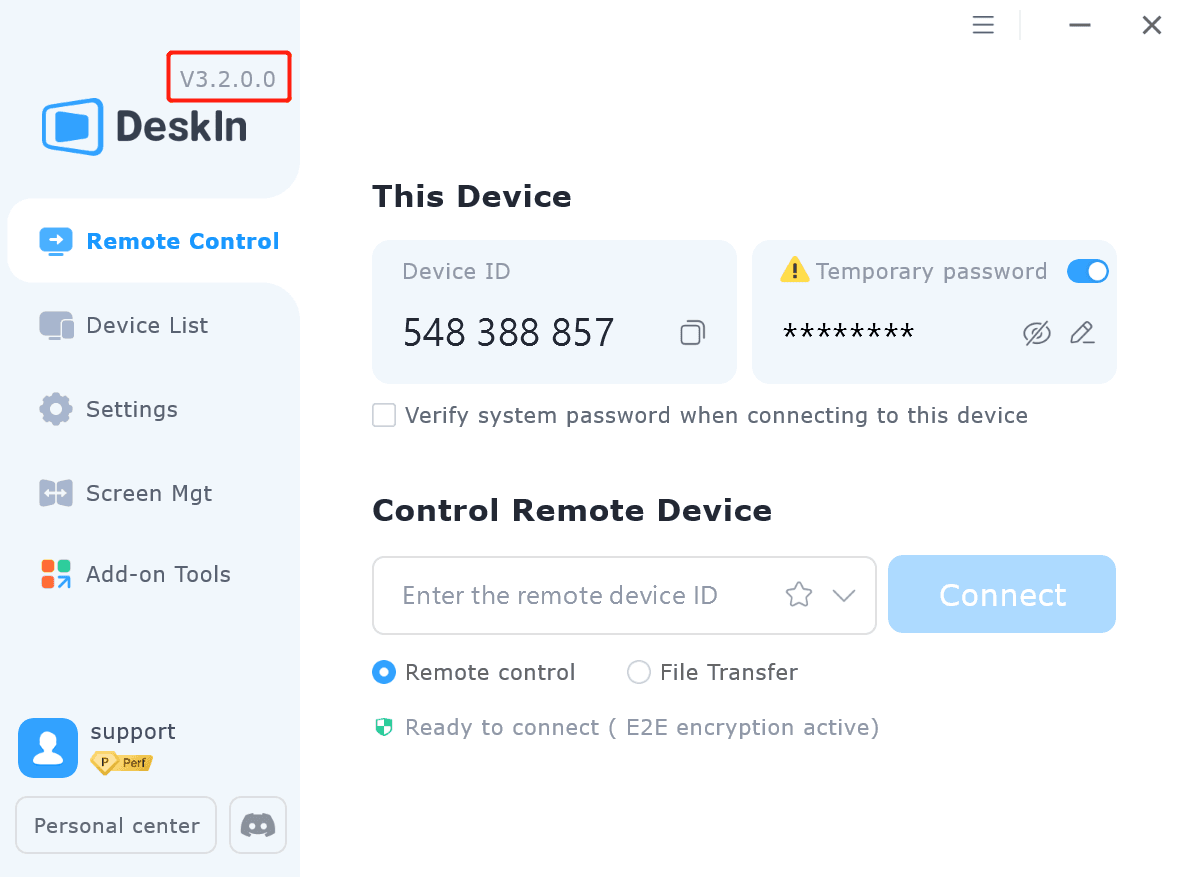The width and height of the screenshot is (1180, 877).
Task: Edit the temporary password with pencil icon
Action: tap(1082, 333)
